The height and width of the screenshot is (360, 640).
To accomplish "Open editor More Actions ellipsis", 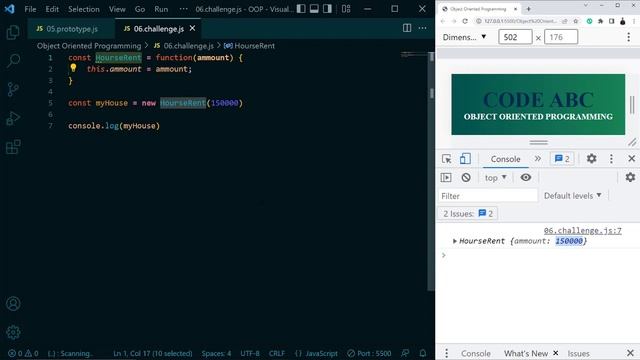I will 422,28.
